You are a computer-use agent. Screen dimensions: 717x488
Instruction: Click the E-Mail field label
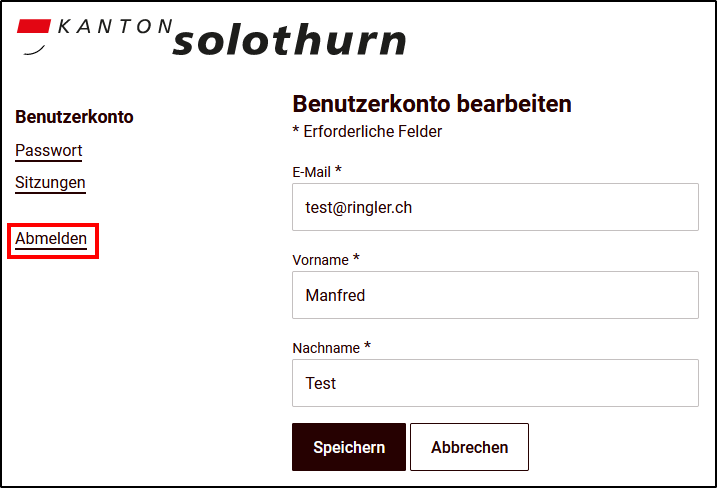tap(311, 172)
